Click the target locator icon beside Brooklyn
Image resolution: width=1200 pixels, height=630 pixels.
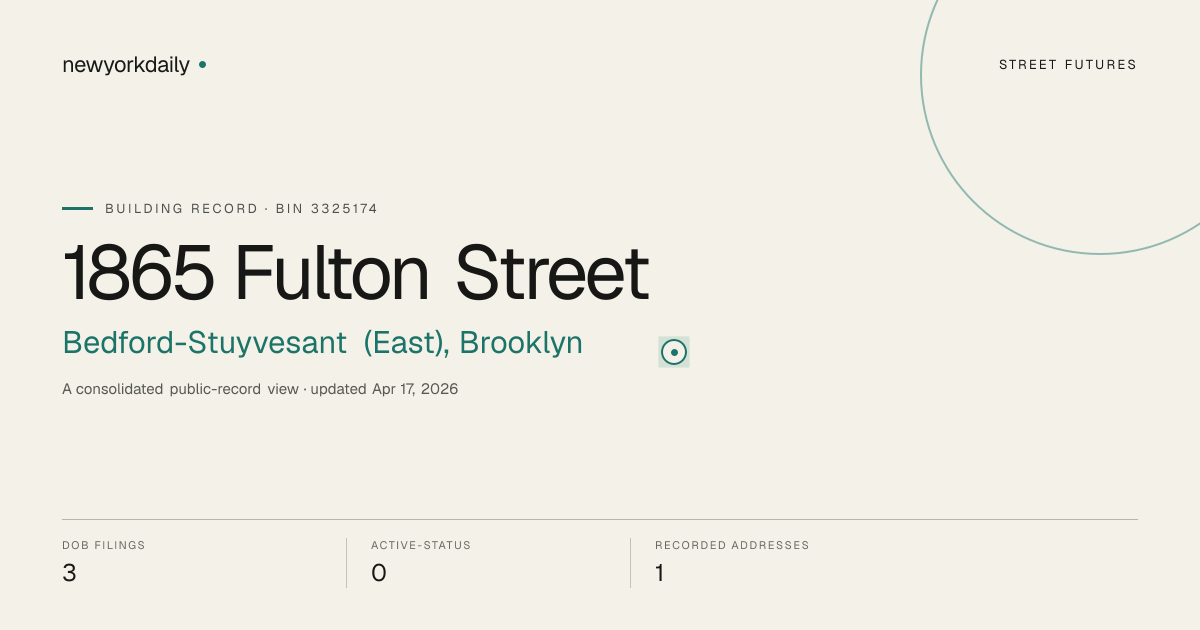(x=674, y=352)
